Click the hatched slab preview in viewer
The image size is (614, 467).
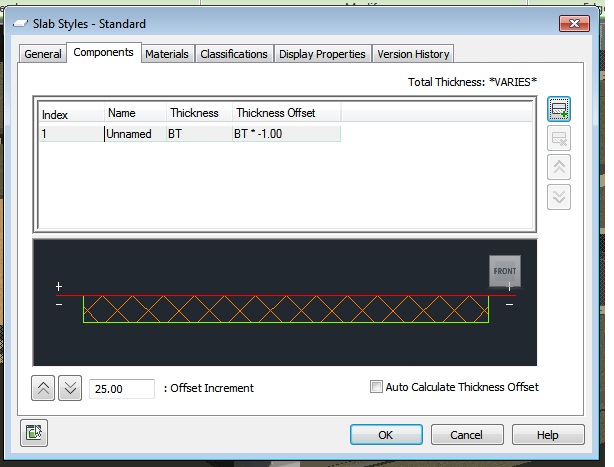click(286, 309)
